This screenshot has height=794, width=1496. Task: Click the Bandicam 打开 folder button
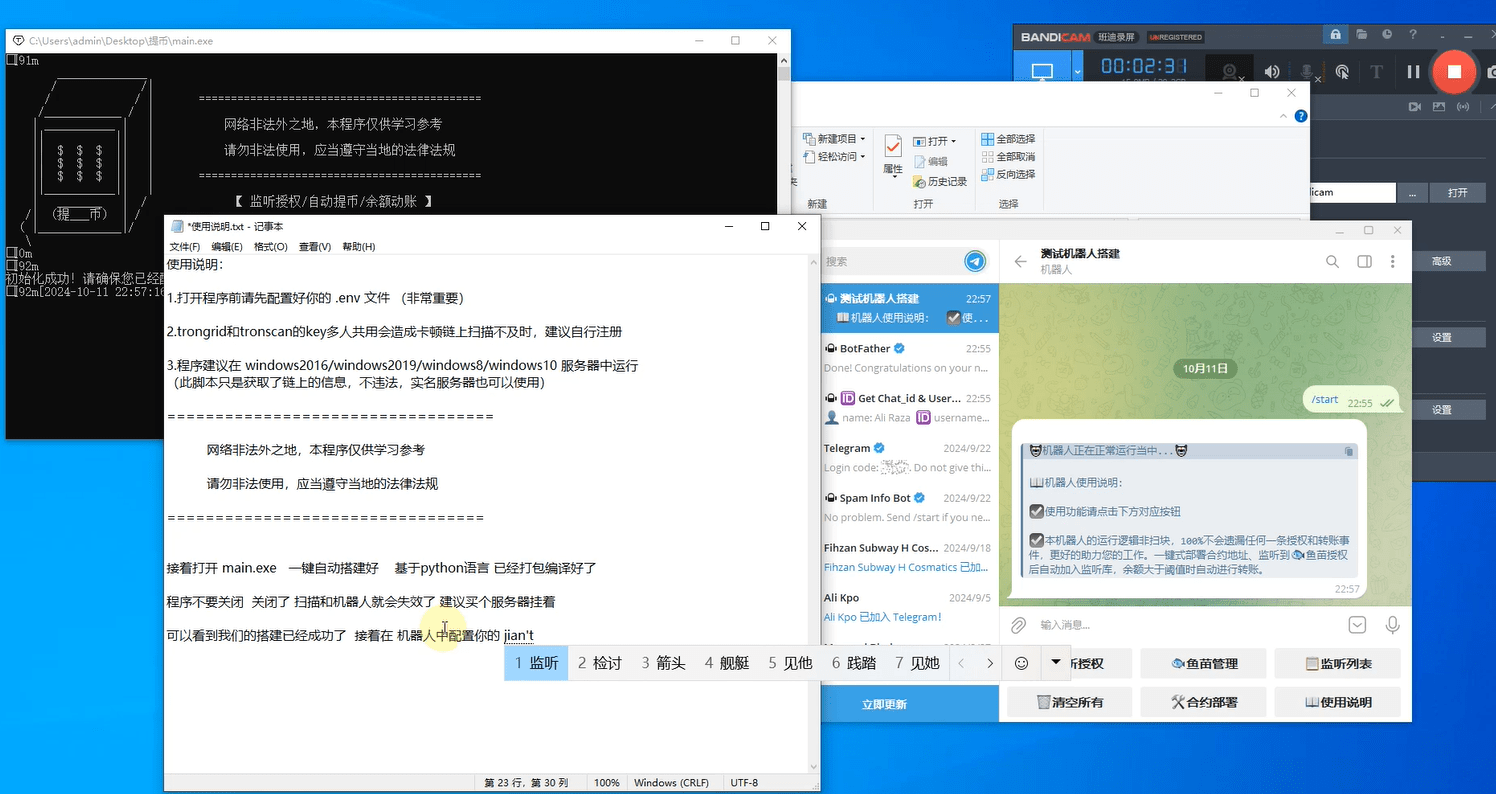tap(1457, 192)
